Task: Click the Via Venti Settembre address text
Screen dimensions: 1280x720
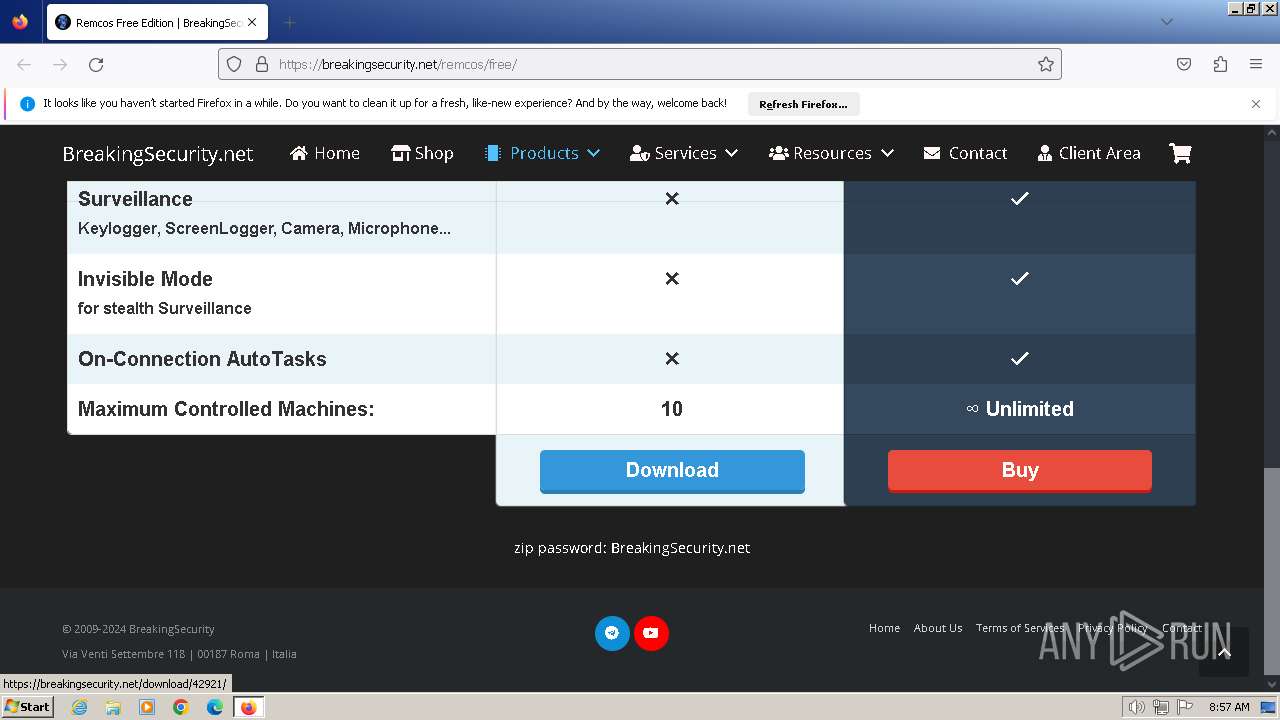Action: tap(179, 654)
